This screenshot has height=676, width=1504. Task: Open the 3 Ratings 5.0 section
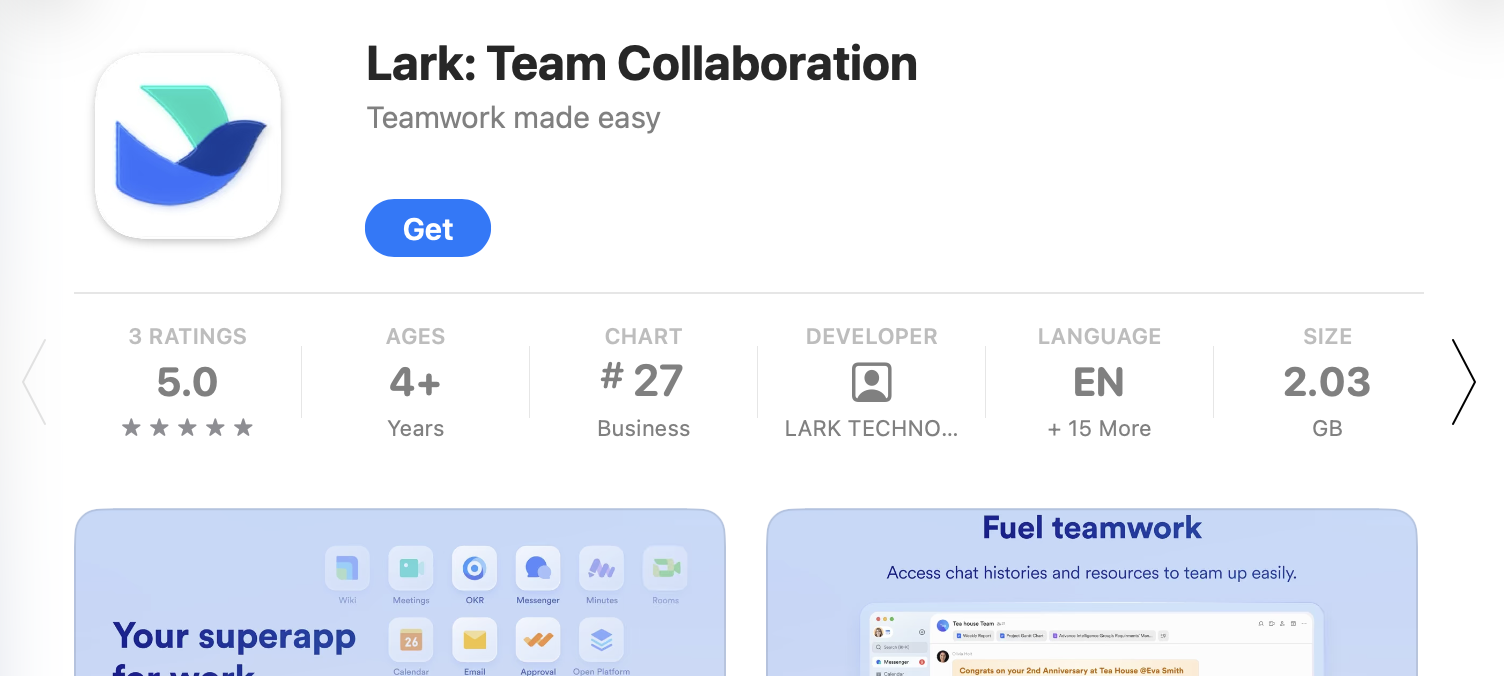(x=187, y=382)
